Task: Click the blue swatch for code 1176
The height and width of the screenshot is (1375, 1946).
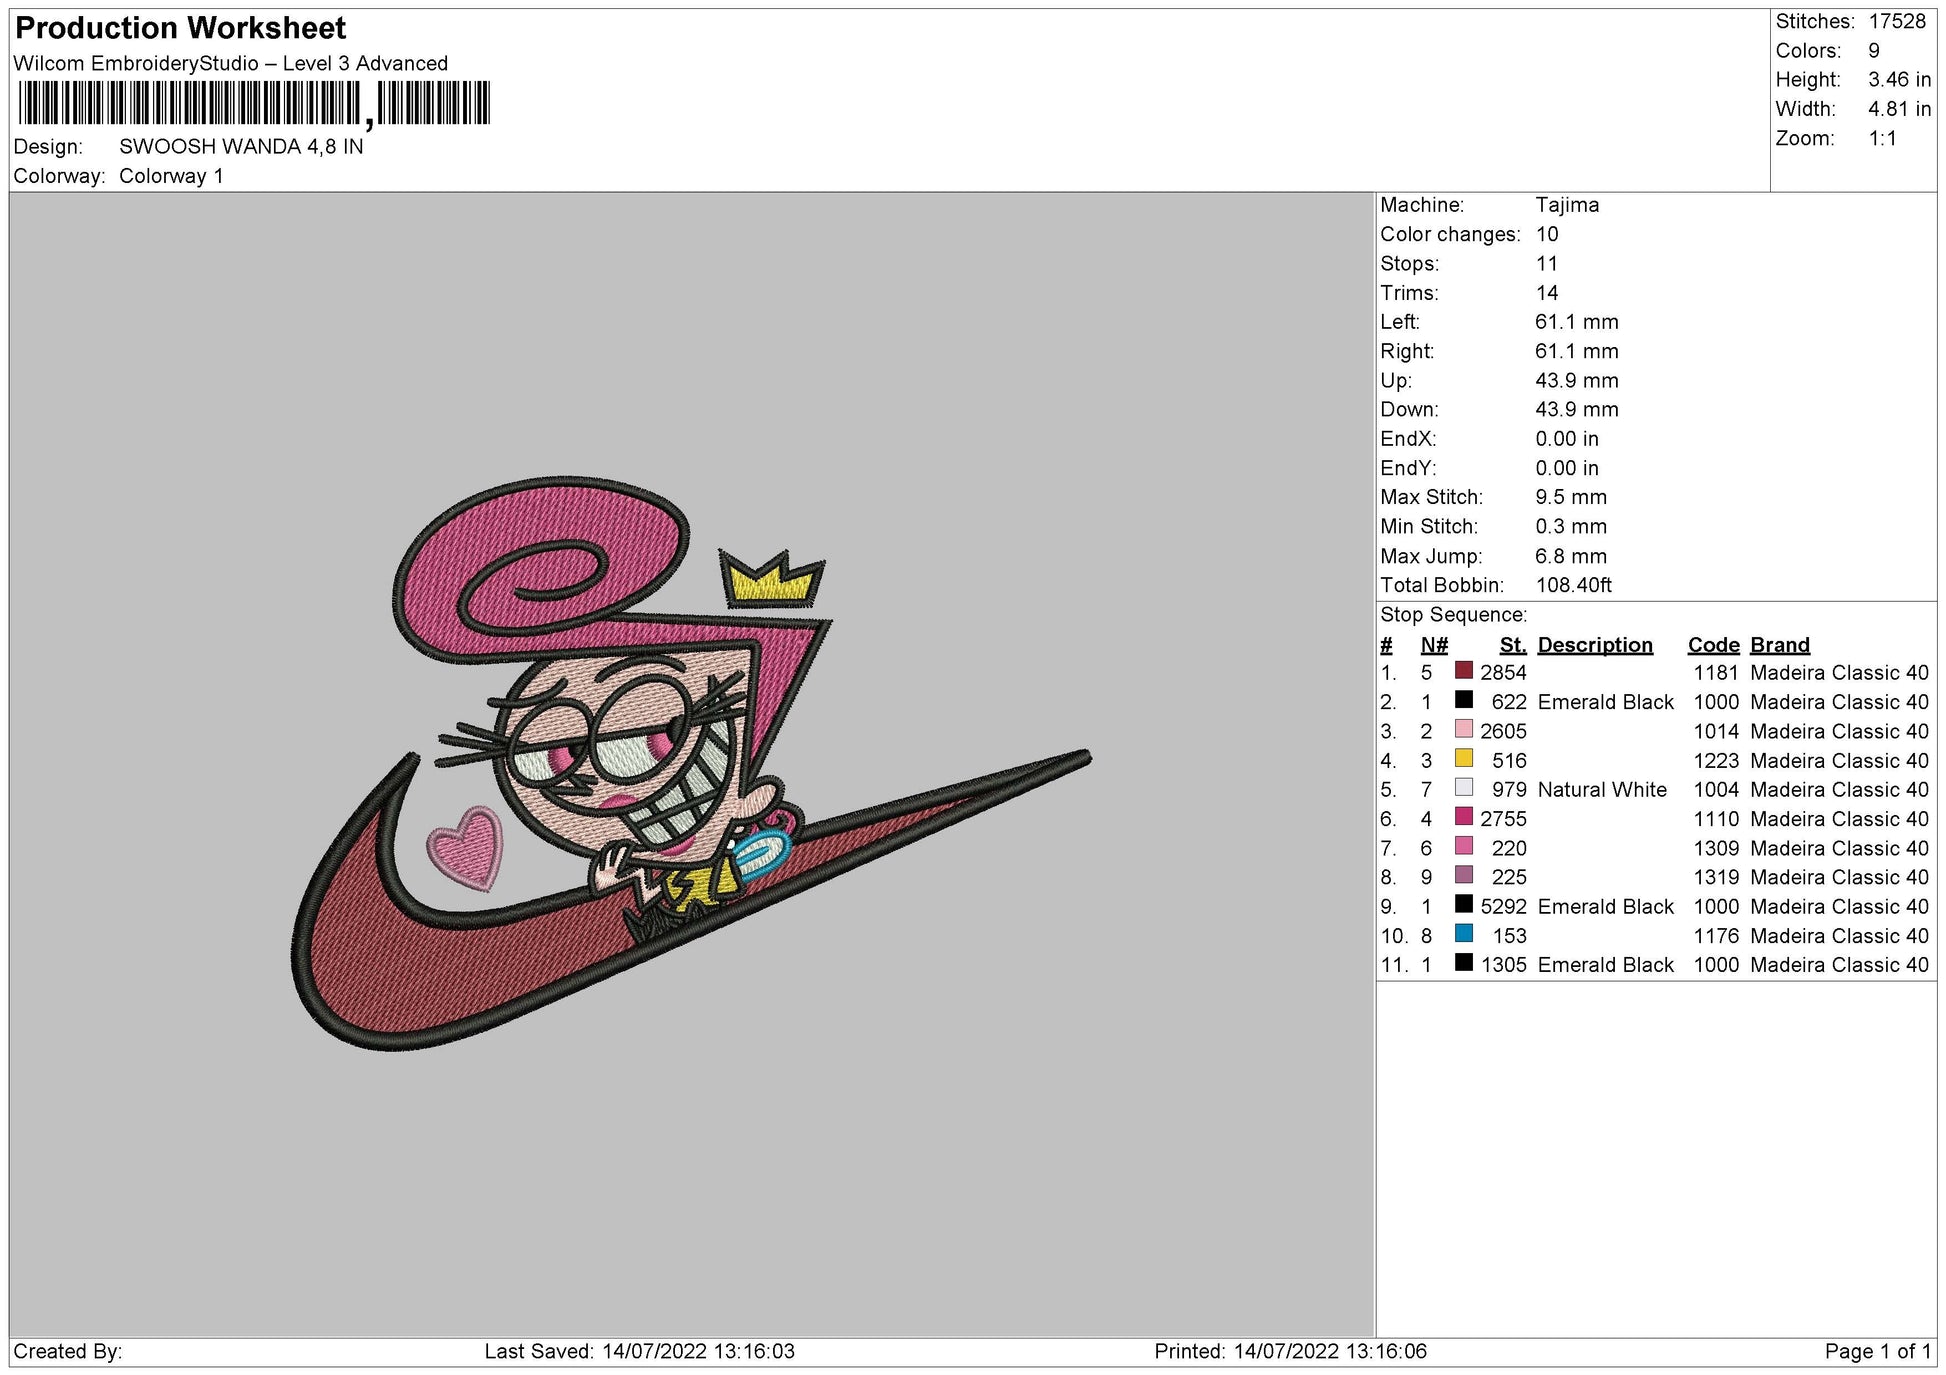Action: tap(1463, 934)
